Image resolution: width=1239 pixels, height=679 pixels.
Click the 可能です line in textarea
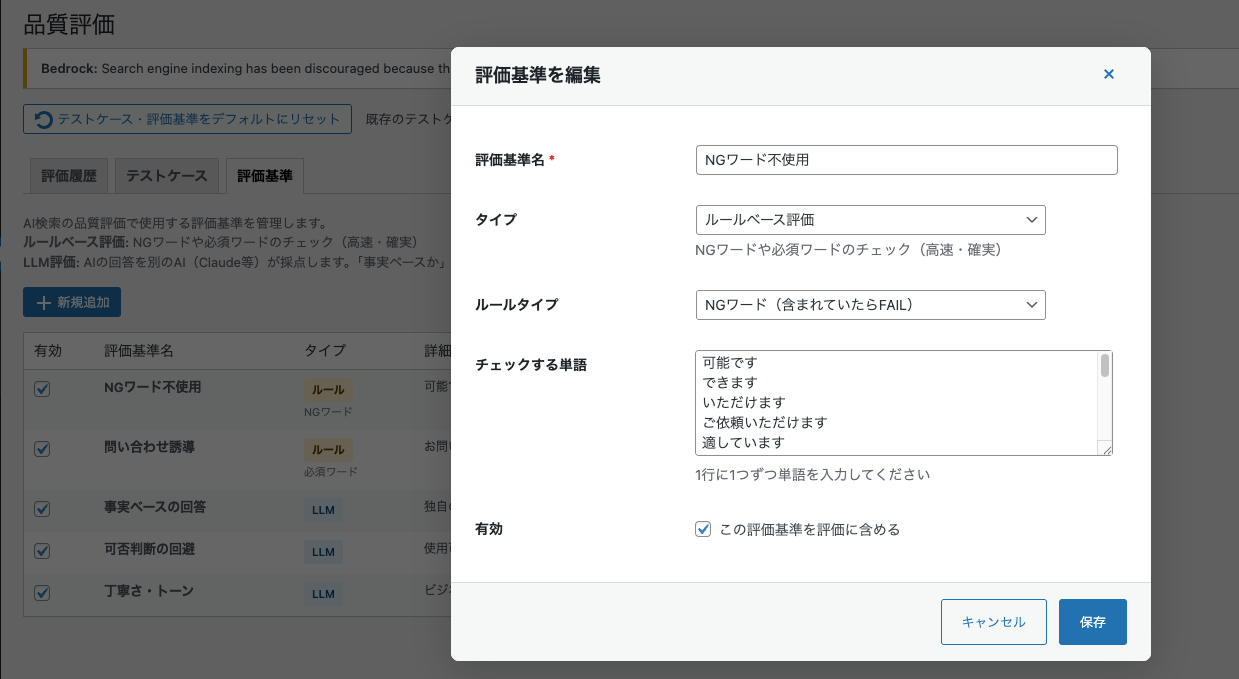[730, 362]
